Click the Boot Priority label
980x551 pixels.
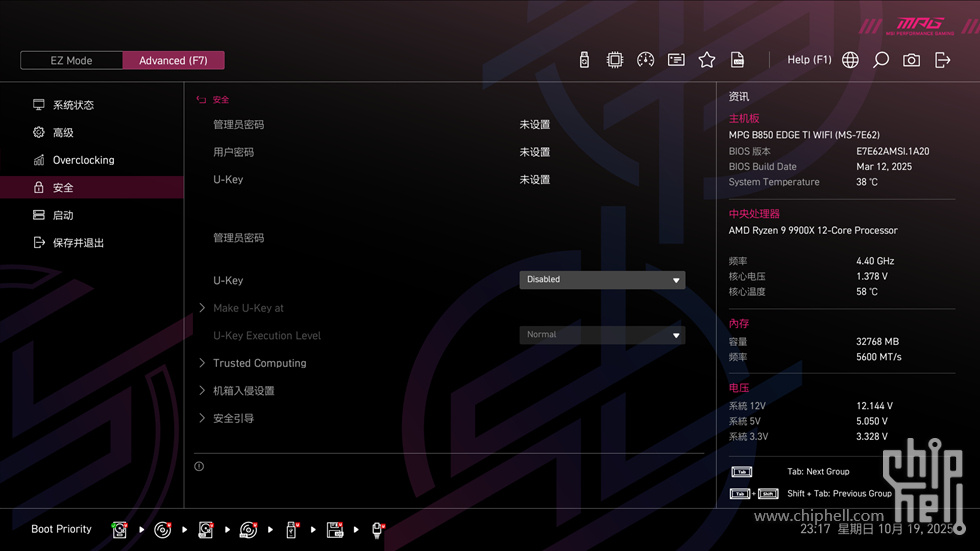(61, 529)
